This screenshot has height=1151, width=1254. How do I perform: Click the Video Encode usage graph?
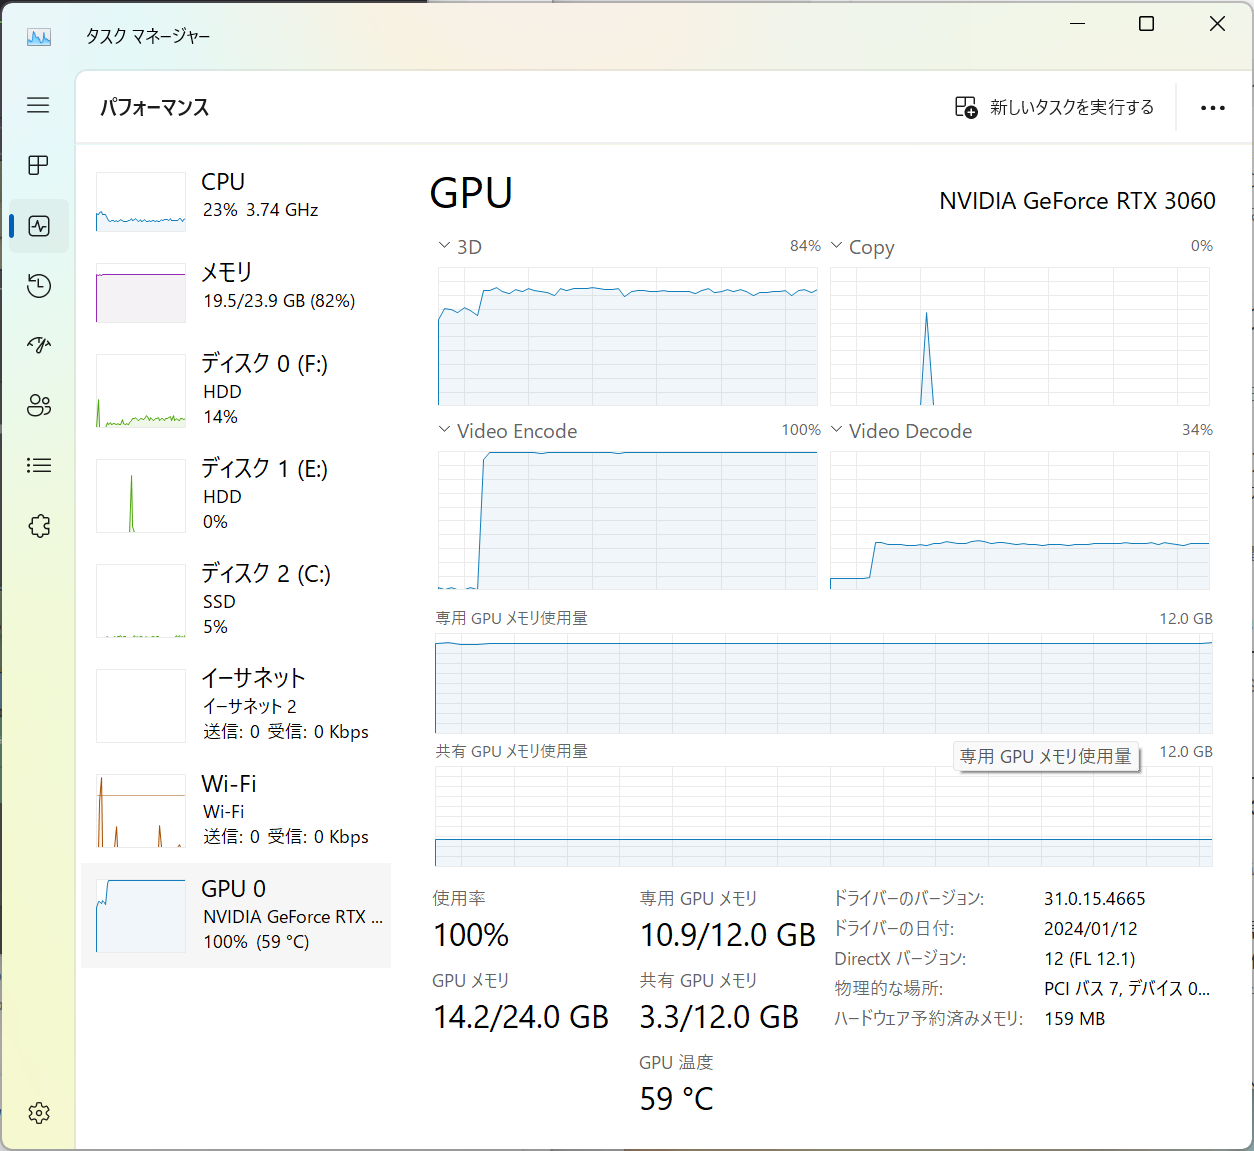click(628, 520)
